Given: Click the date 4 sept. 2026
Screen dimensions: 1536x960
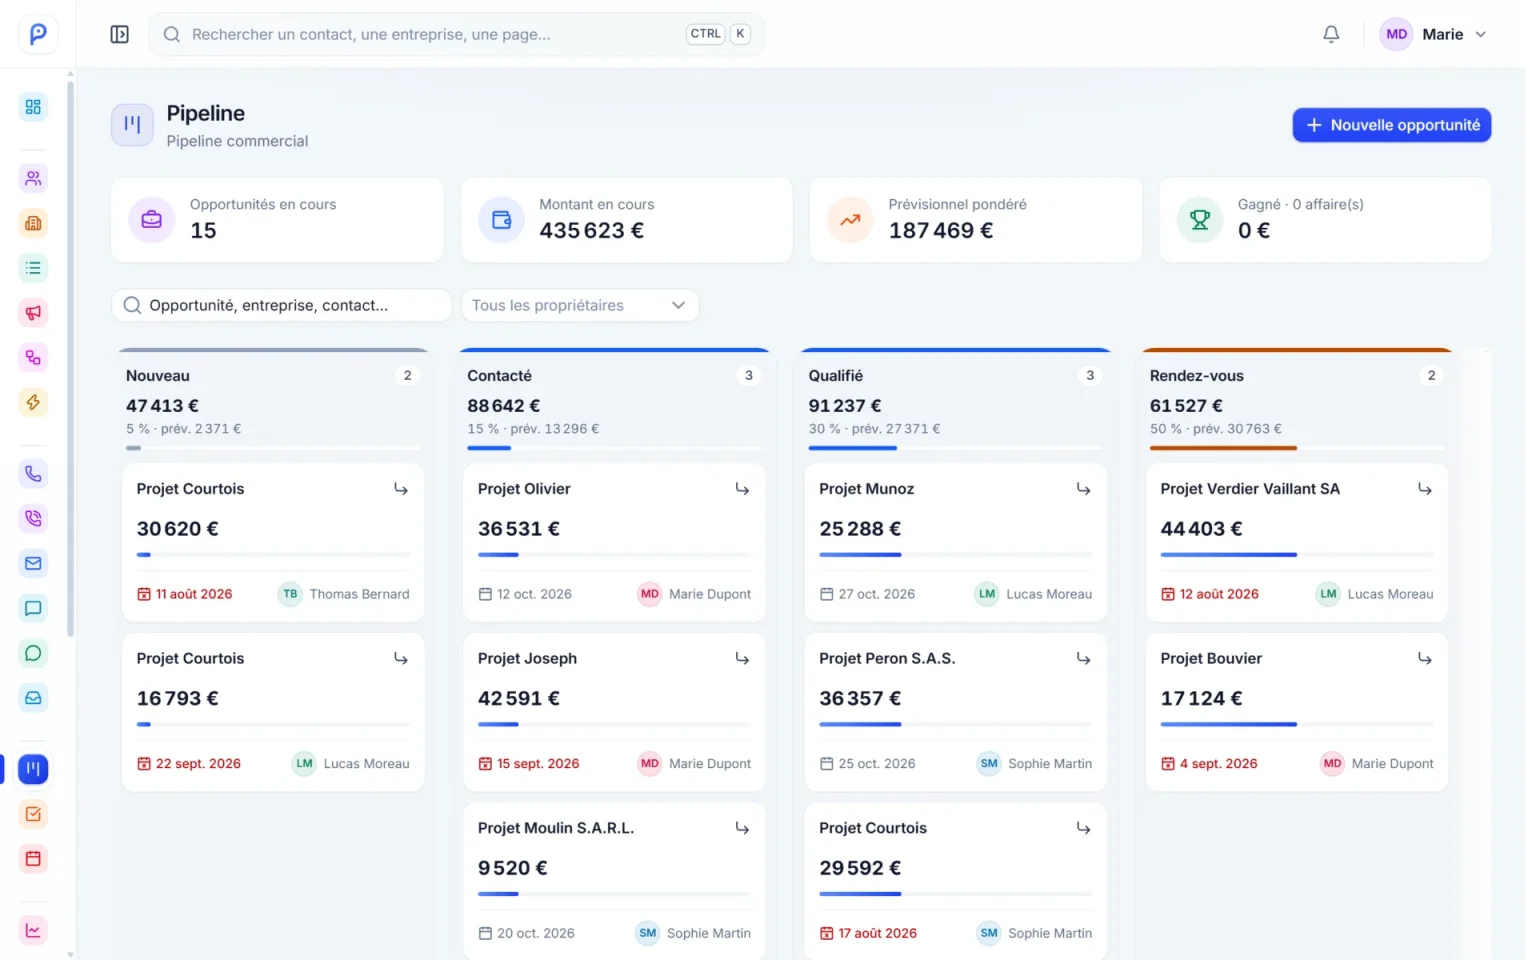Looking at the screenshot, I should [1209, 763].
